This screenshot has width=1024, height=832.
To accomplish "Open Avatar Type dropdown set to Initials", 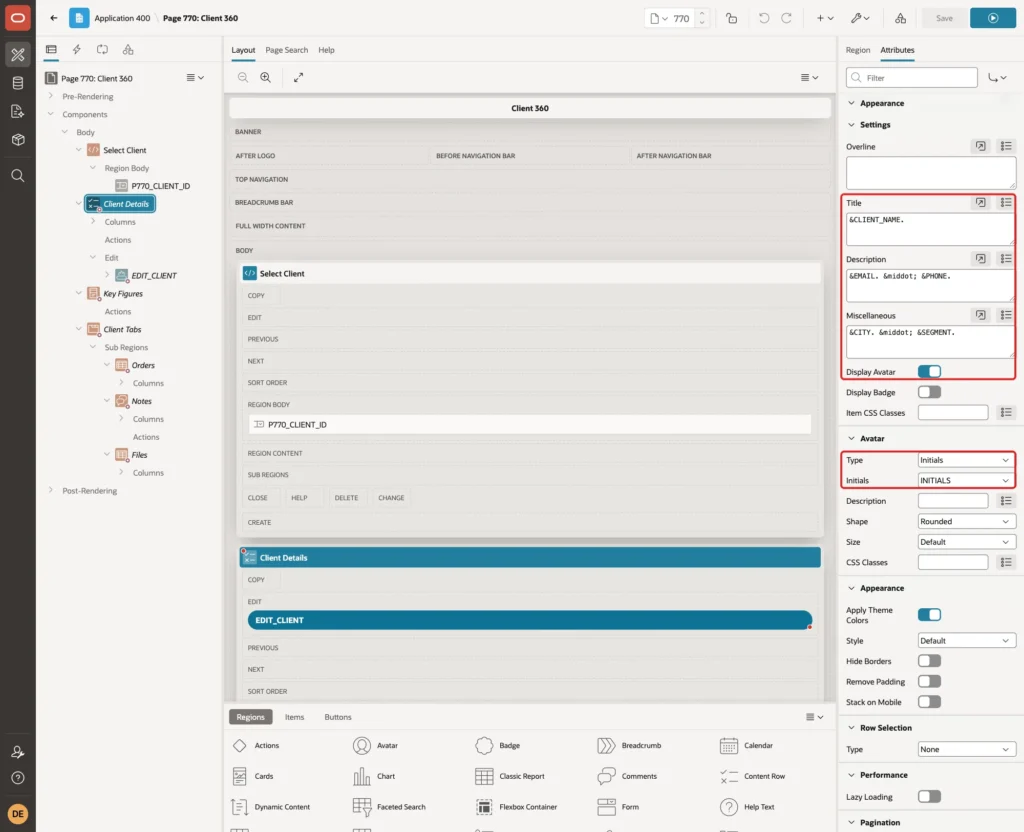I will [x=966, y=460].
